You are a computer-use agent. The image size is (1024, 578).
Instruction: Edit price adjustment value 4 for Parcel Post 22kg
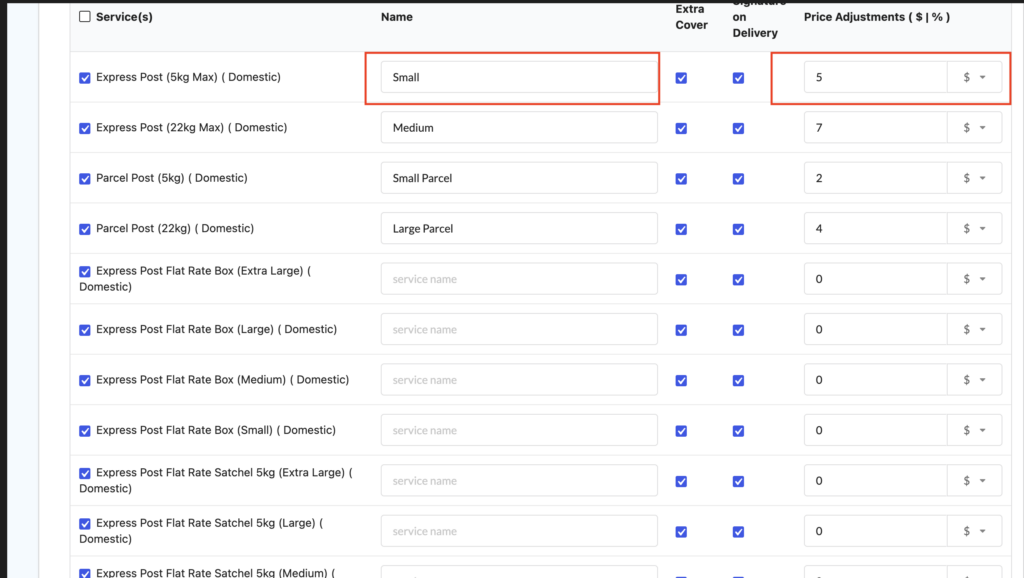point(876,228)
